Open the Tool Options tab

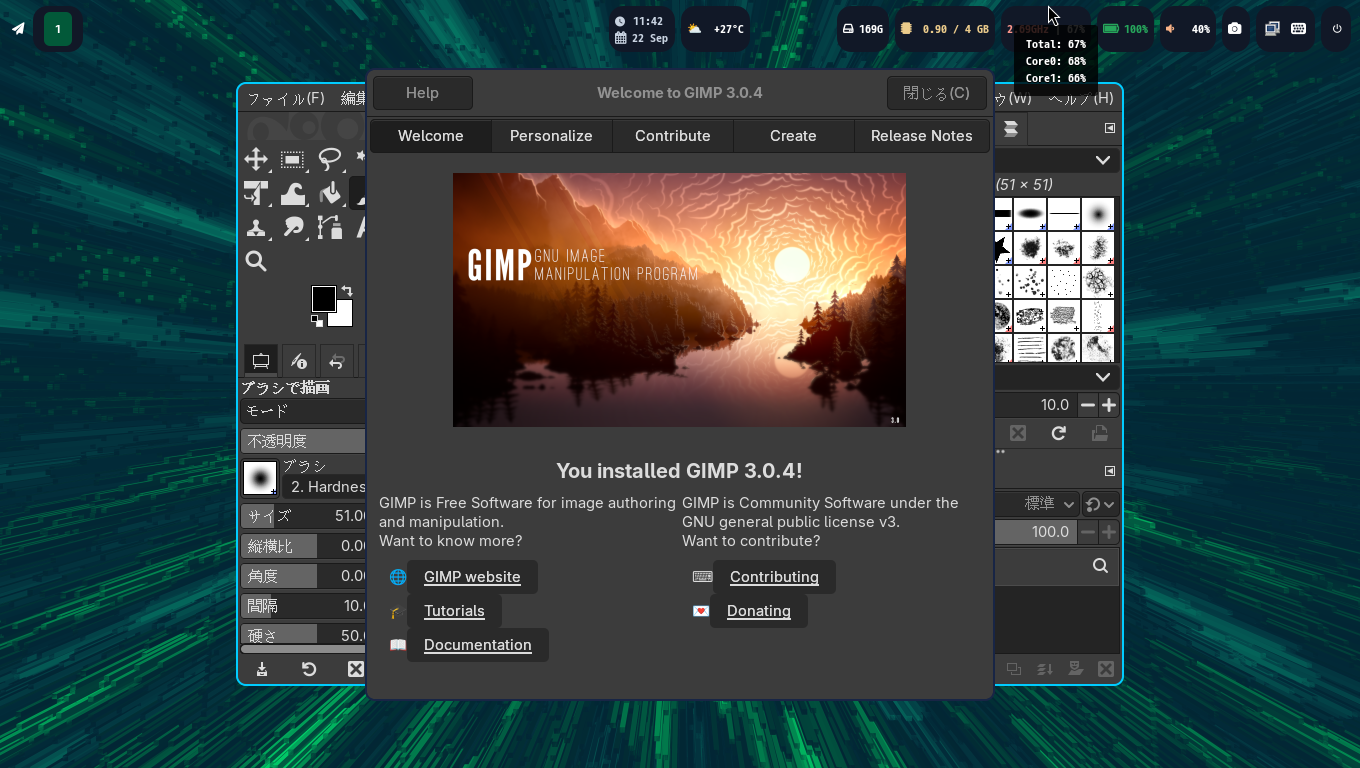click(x=261, y=361)
